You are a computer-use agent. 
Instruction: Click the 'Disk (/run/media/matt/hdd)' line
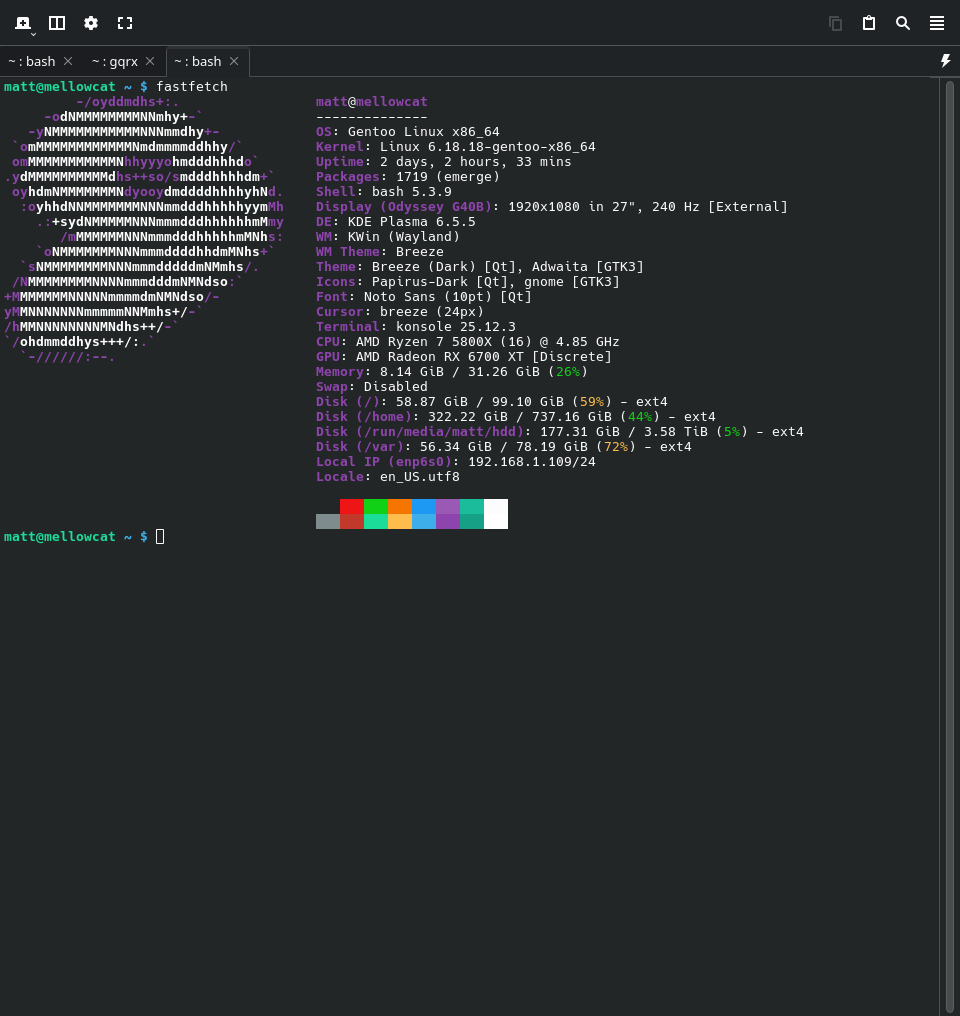pos(560,432)
